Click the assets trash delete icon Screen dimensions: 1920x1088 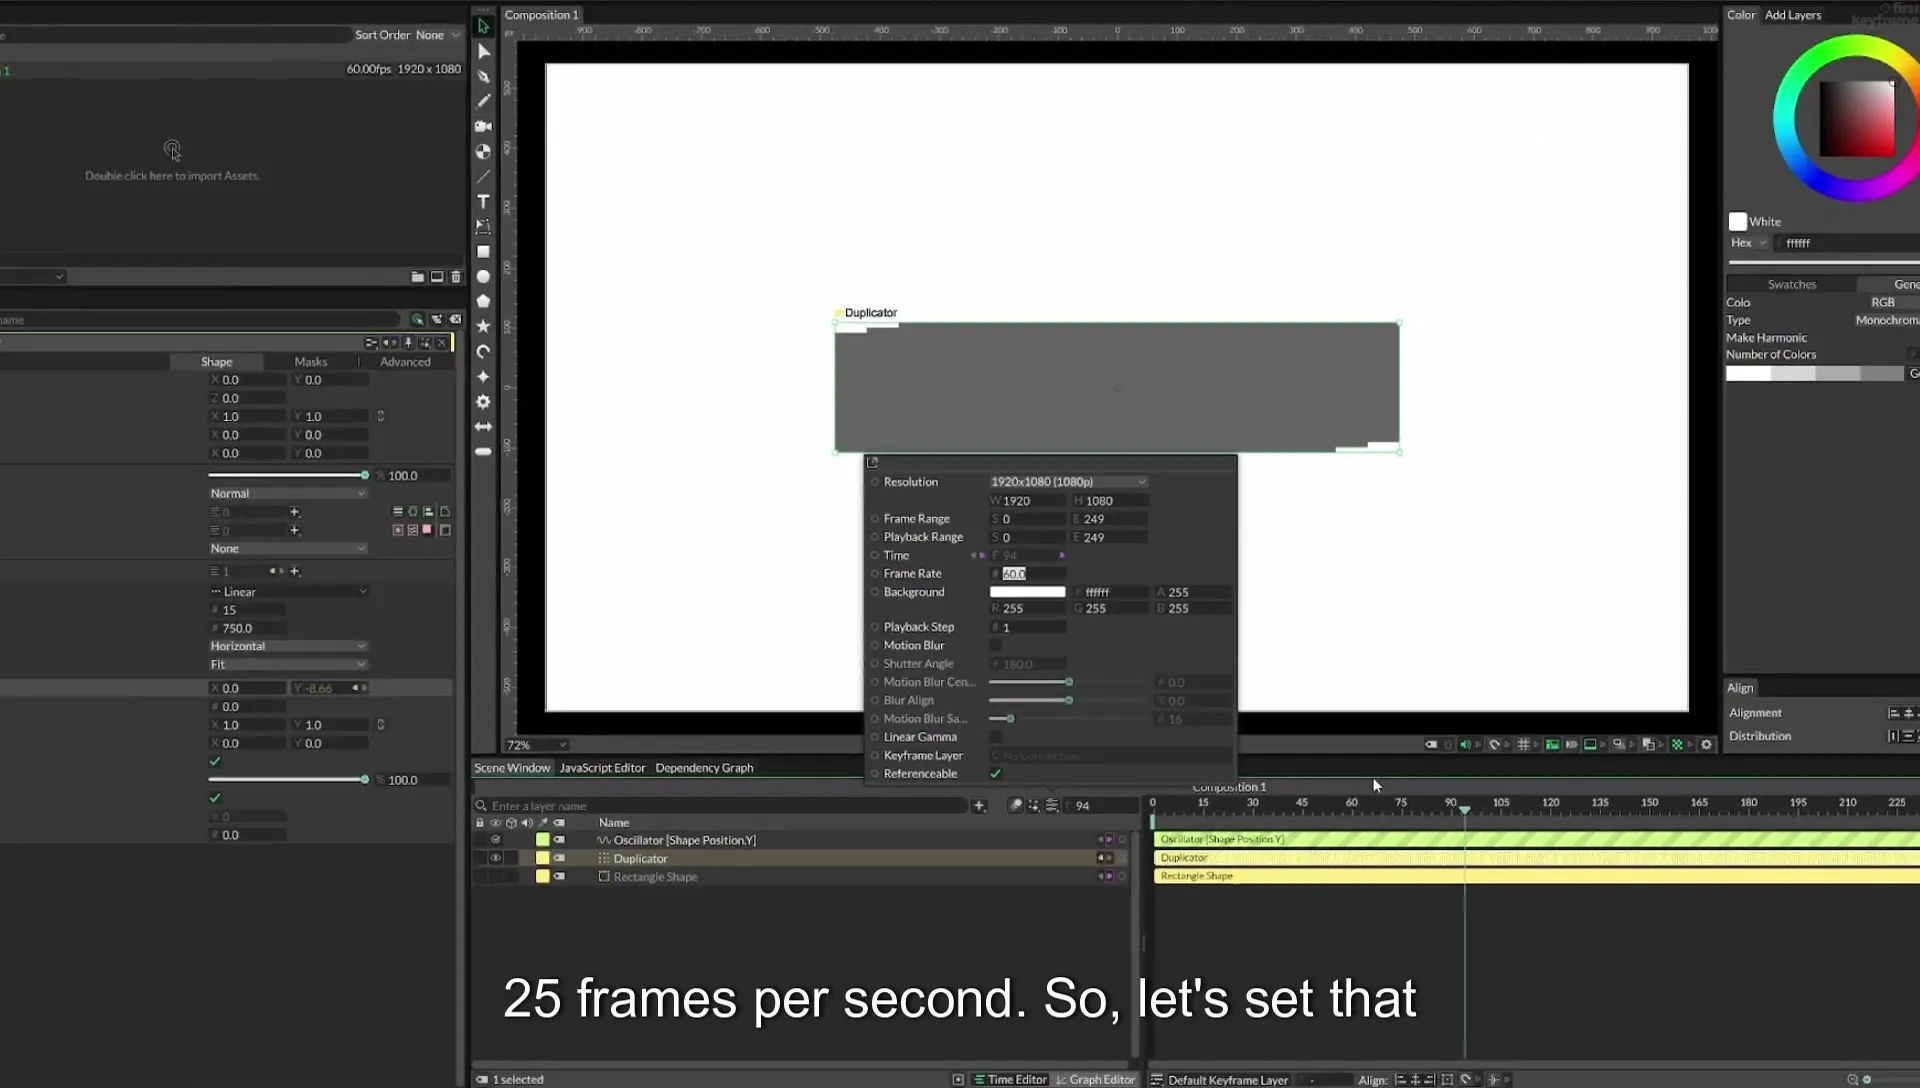[x=456, y=277]
